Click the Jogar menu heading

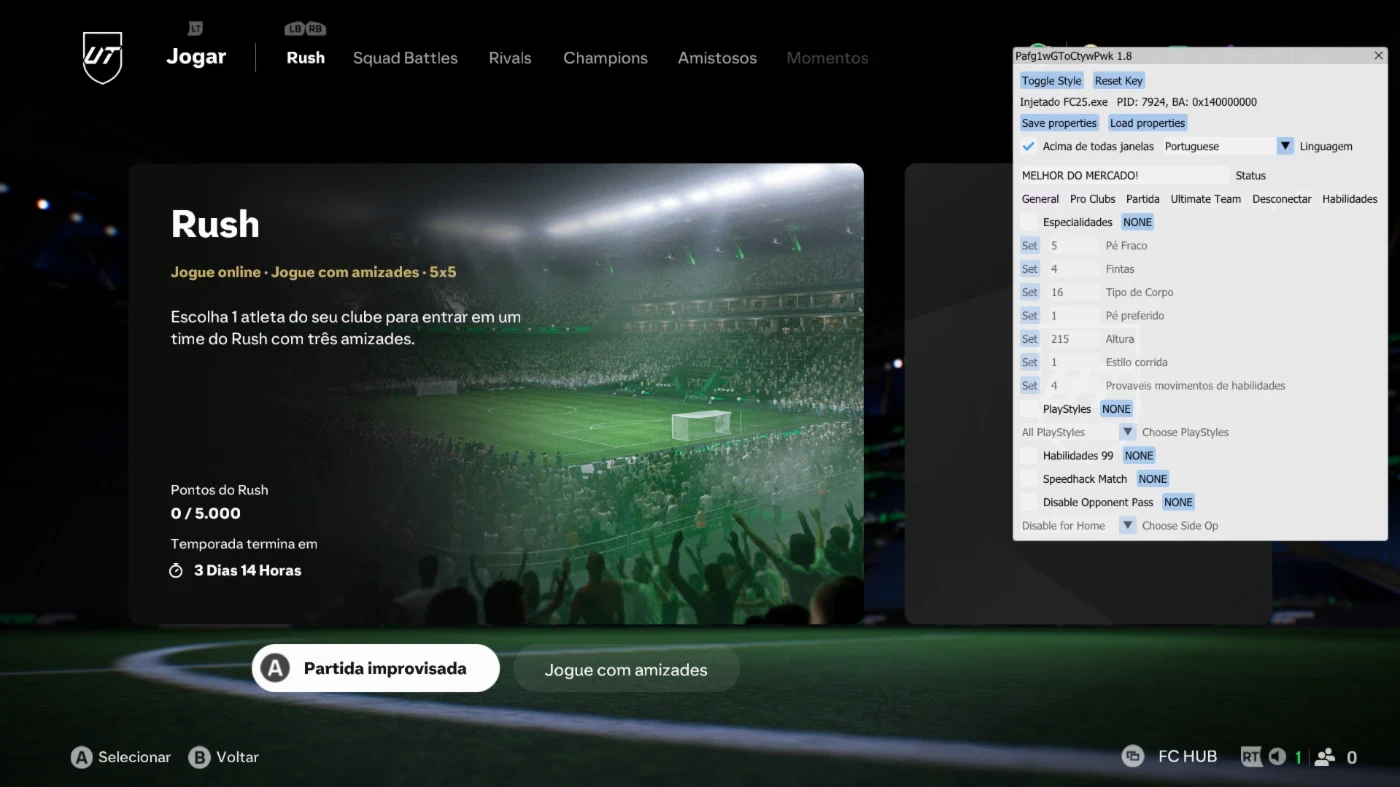tap(196, 57)
